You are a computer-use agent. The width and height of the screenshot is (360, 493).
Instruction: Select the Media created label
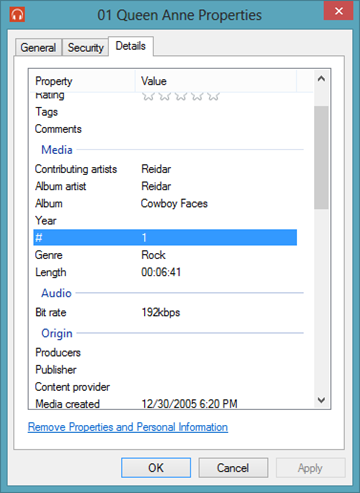[67, 404]
